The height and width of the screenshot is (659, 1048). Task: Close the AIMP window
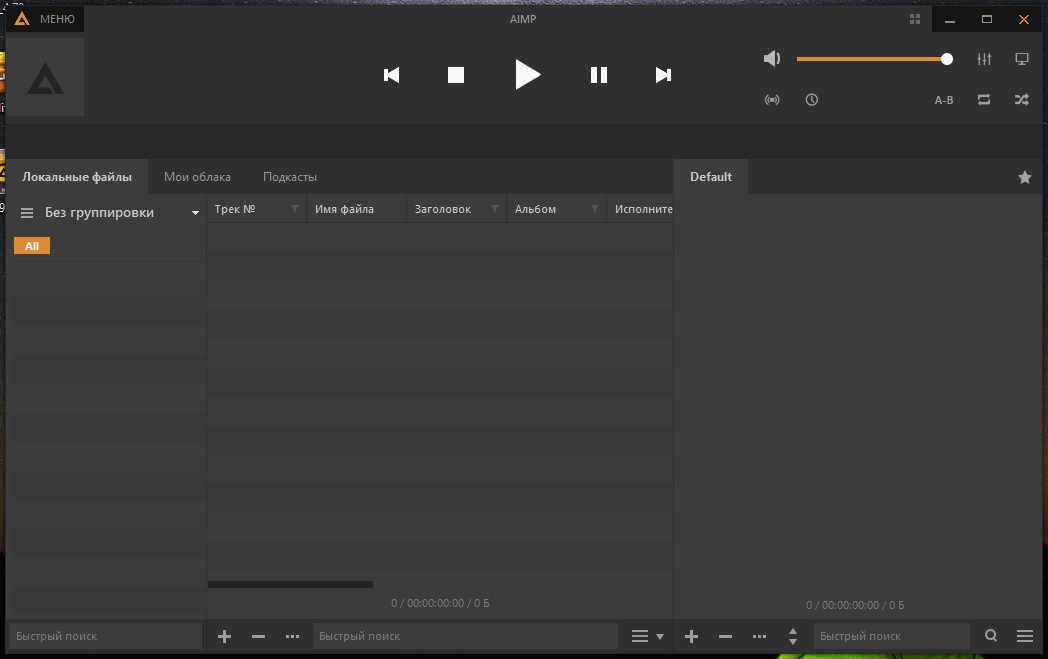(x=1023, y=19)
